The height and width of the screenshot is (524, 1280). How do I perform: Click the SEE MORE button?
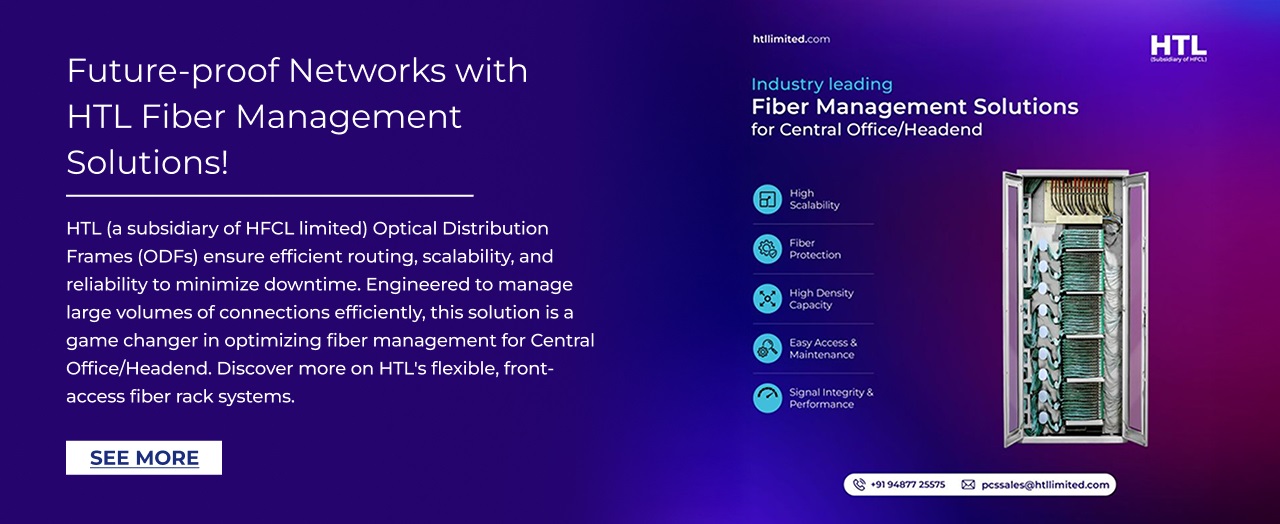point(144,458)
